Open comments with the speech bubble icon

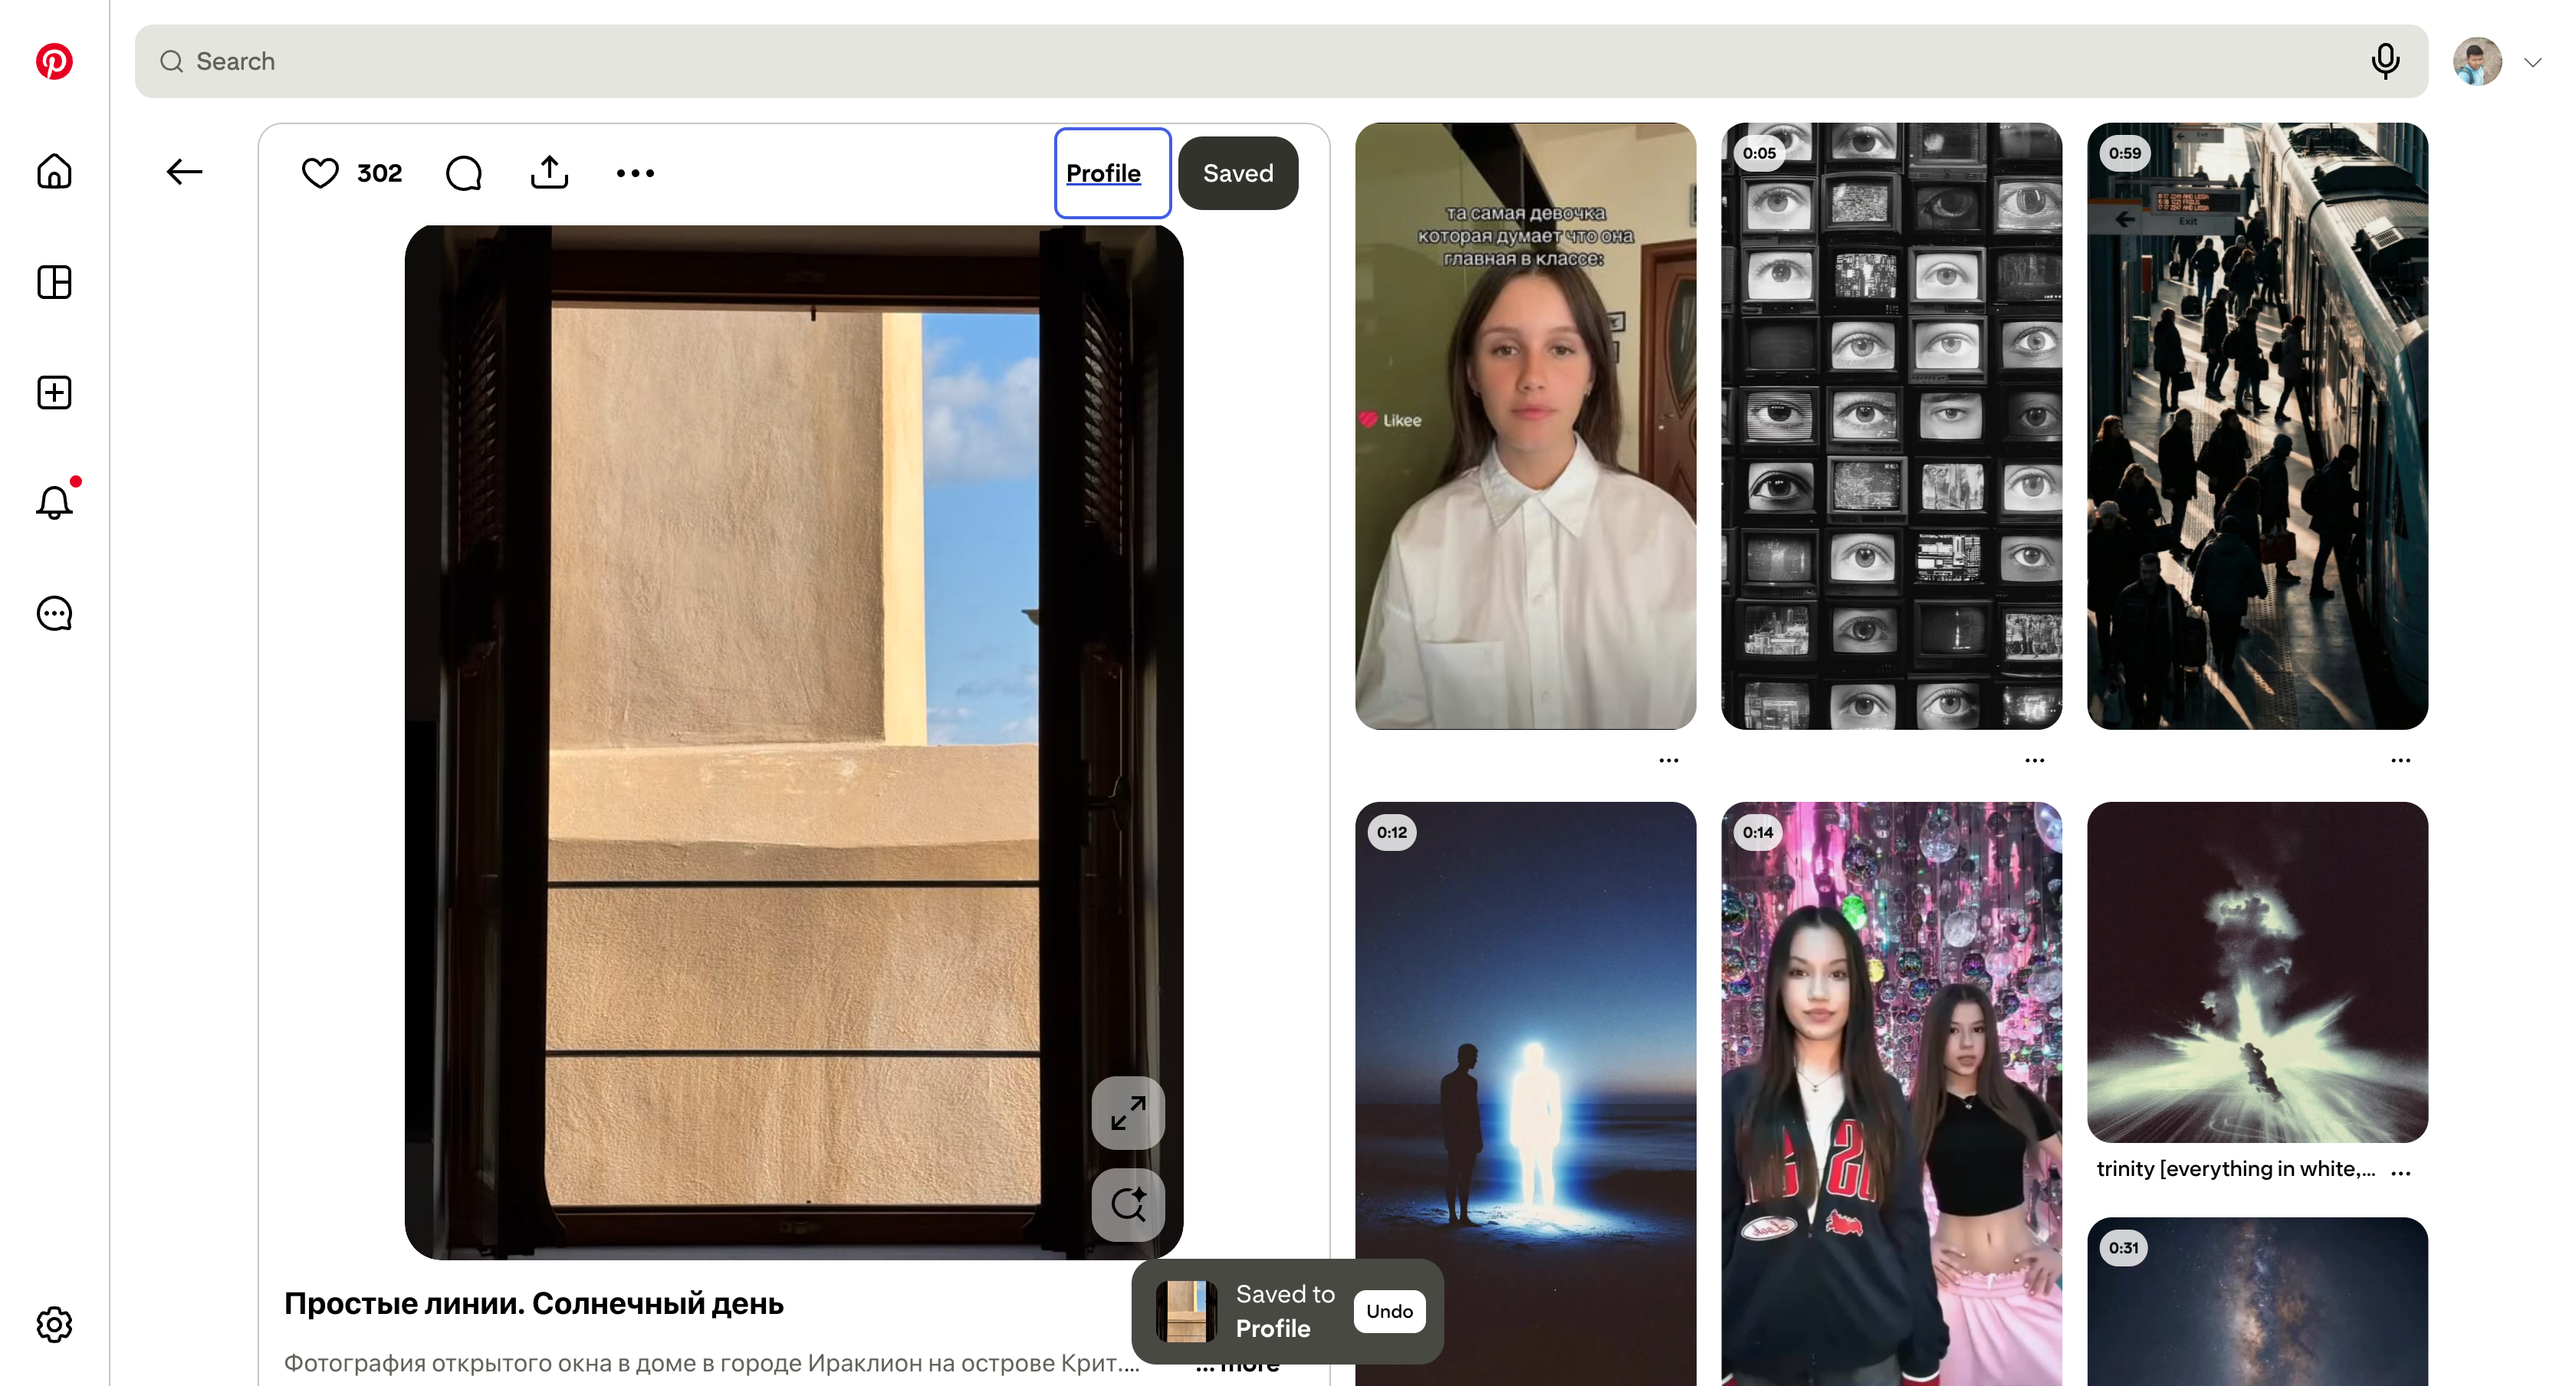tap(464, 173)
